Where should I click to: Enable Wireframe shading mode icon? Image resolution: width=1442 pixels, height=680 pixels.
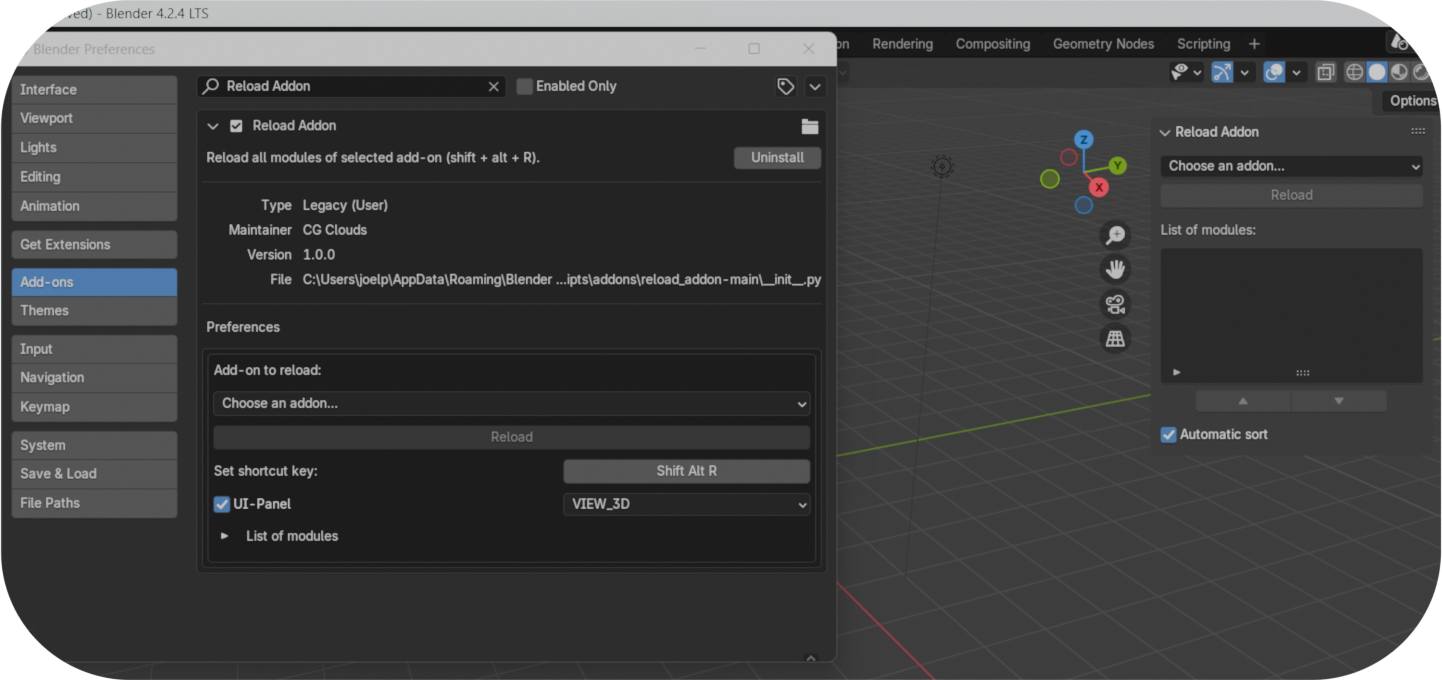[1353, 72]
